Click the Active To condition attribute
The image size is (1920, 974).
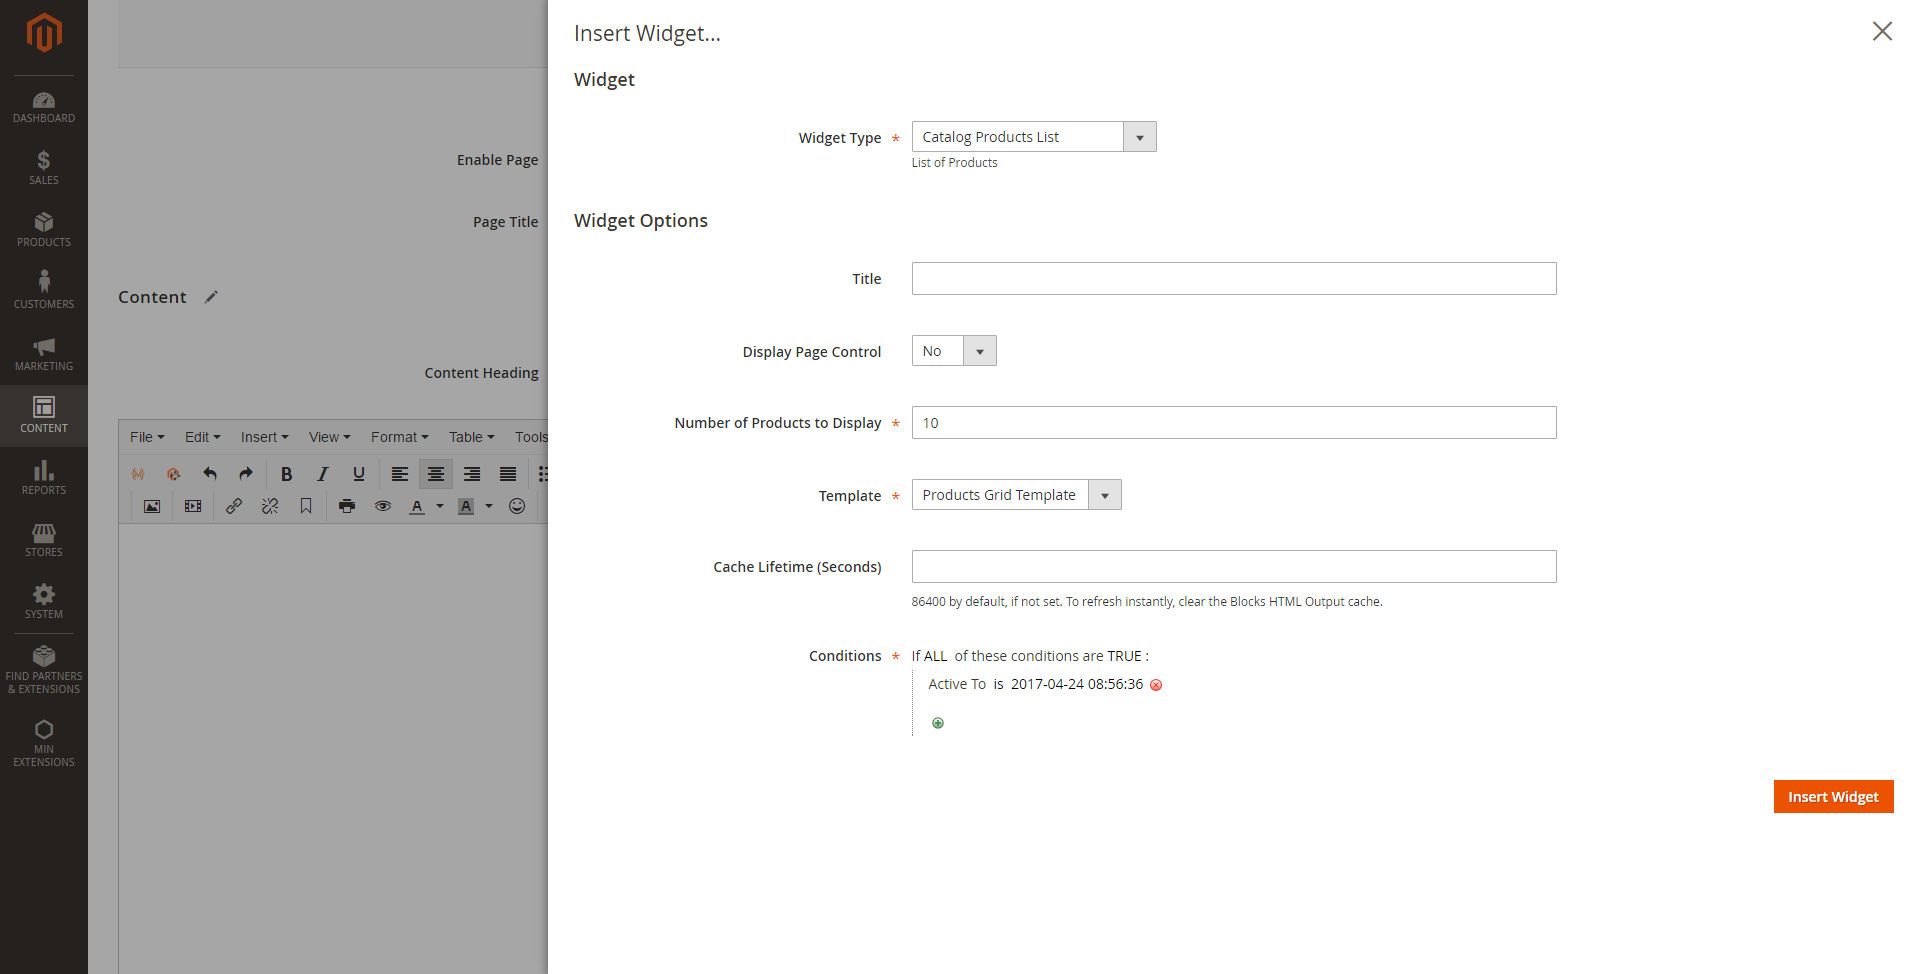click(957, 684)
